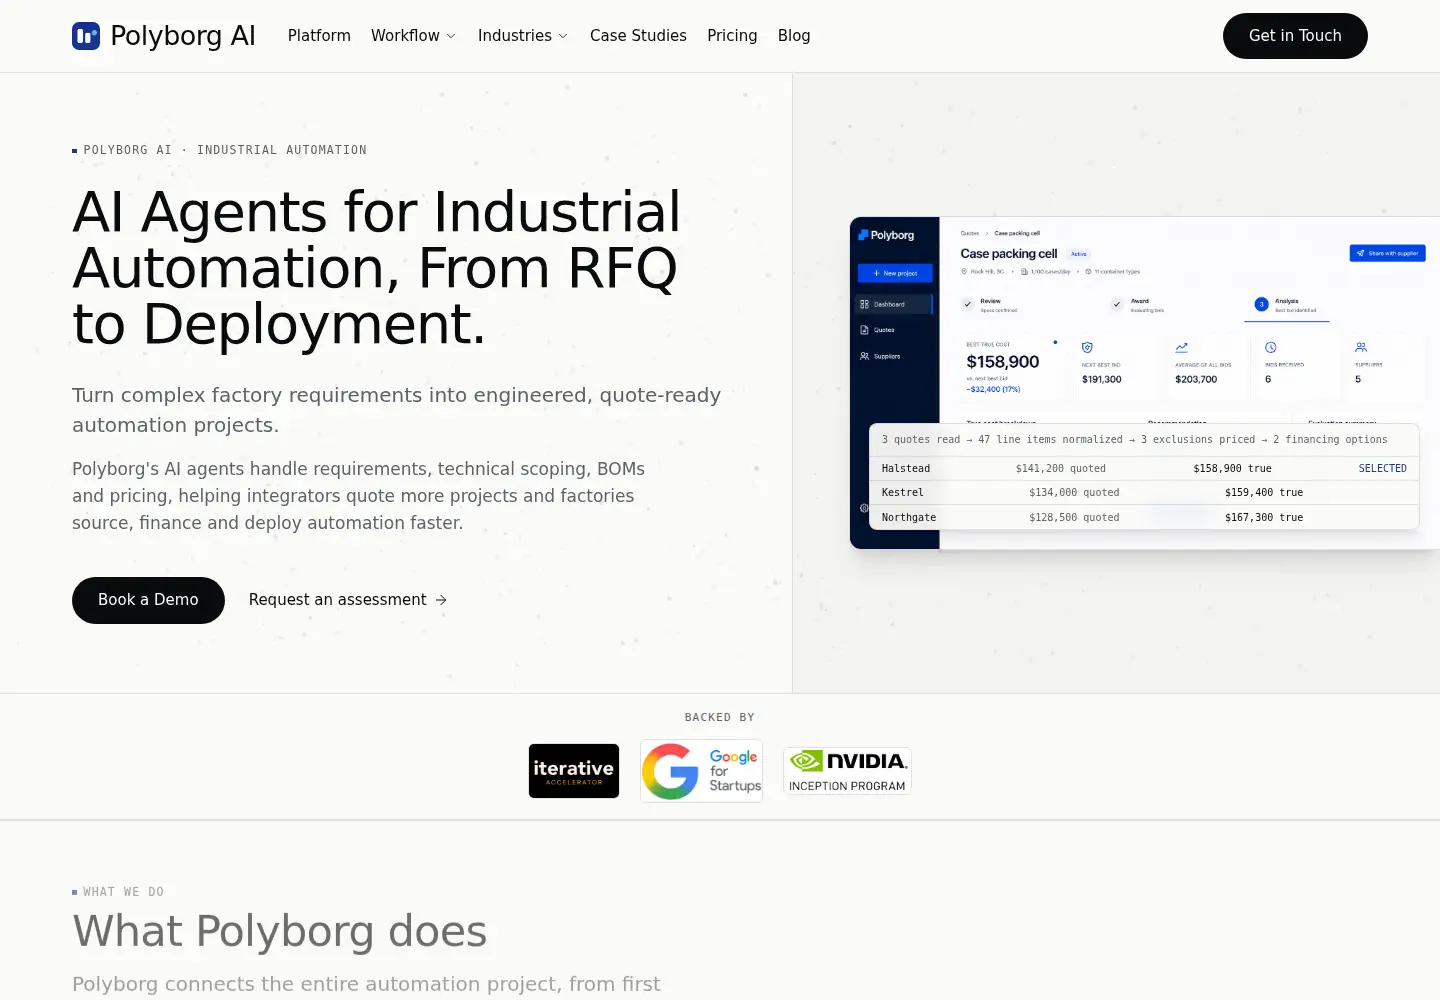Select the Dashboard grid icon in the preview sidebar
Viewport: 1440px width, 1000px height.
click(x=864, y=304)
